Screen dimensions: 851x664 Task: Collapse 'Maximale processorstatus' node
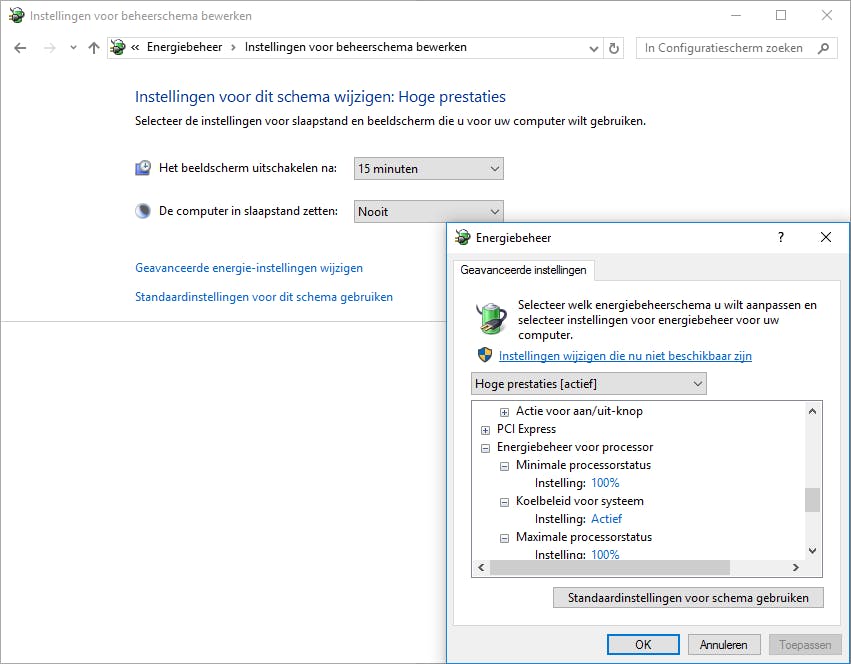(x=504, y=538)
